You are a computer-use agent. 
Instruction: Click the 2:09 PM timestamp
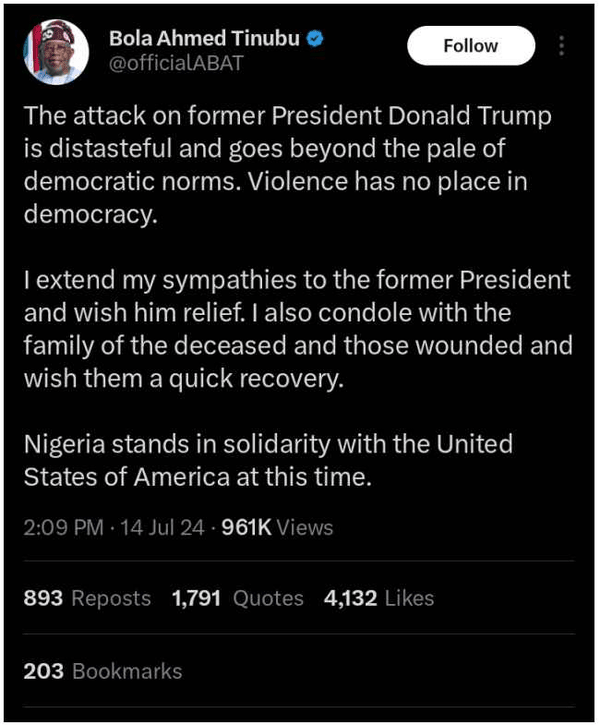point(62,527)
